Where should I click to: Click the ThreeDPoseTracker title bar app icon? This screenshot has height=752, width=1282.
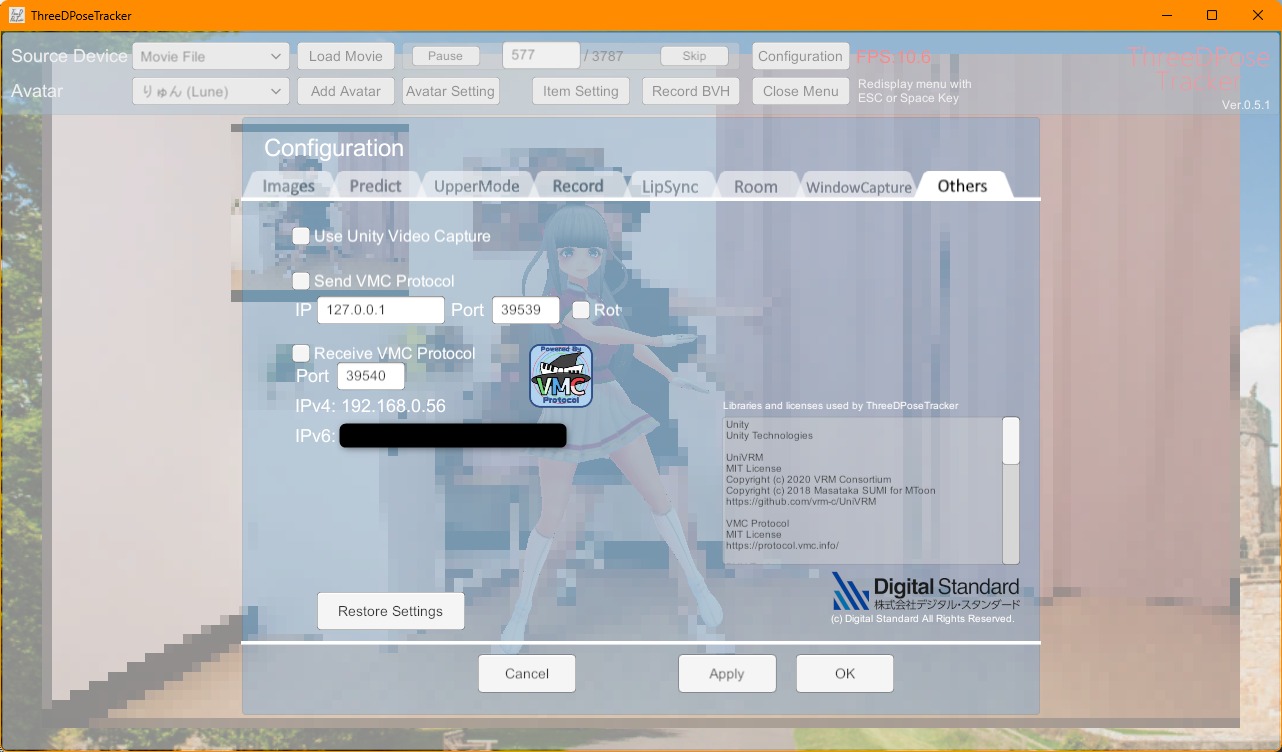point(16,15)
